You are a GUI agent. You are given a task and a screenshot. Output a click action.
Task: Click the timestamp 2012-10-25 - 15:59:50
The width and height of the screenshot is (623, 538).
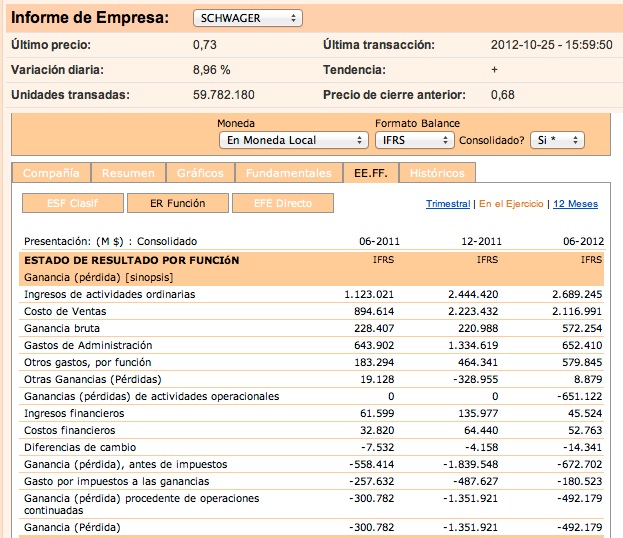pyautogui.click(x=551, y=45)
